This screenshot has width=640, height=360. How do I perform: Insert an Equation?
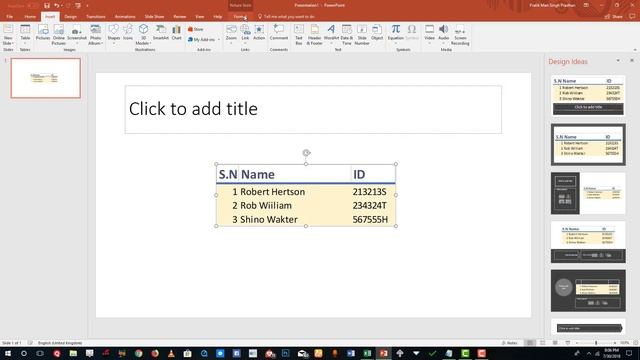tap(396, 33)
